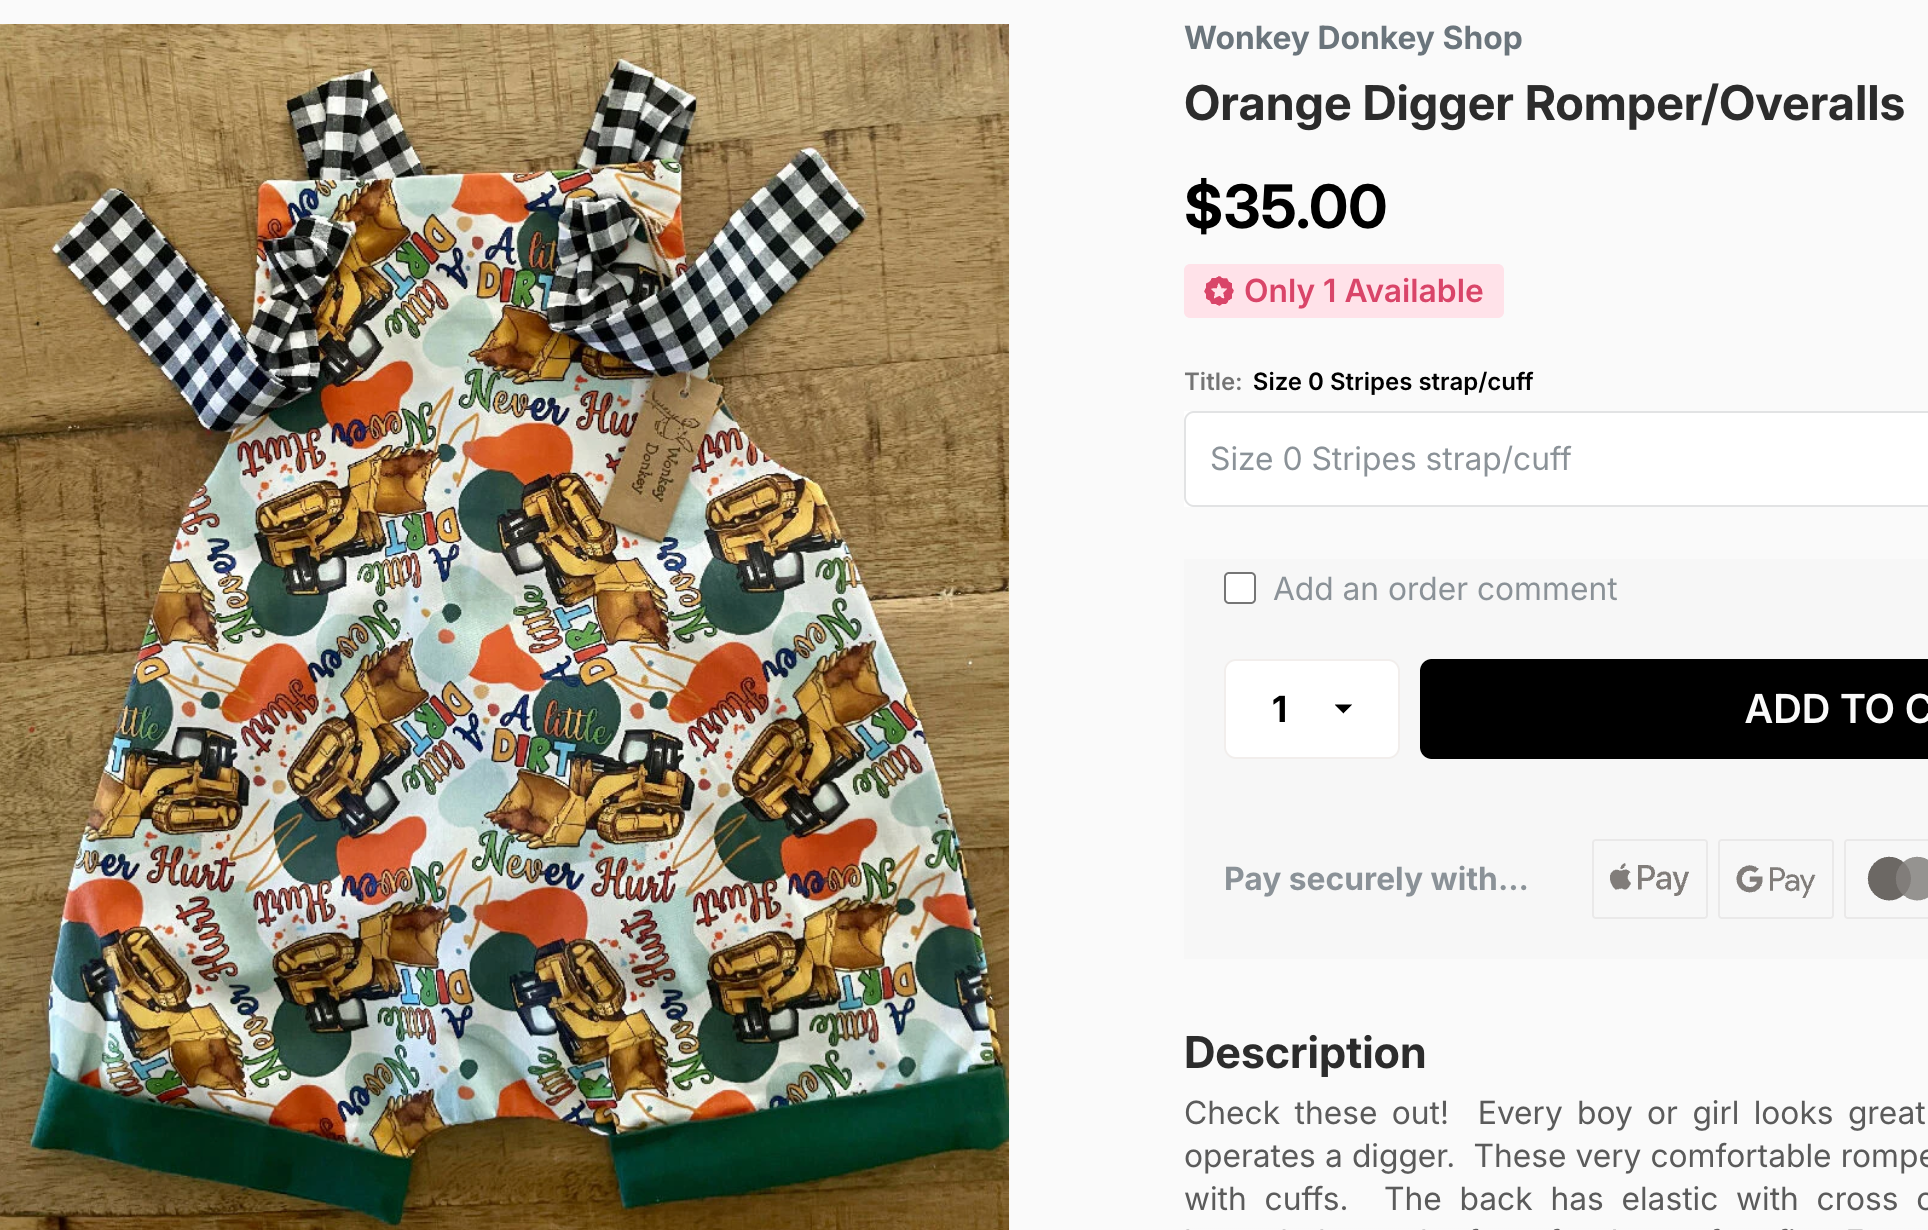Click the Google Pay payment icon

click(1775, 879)
